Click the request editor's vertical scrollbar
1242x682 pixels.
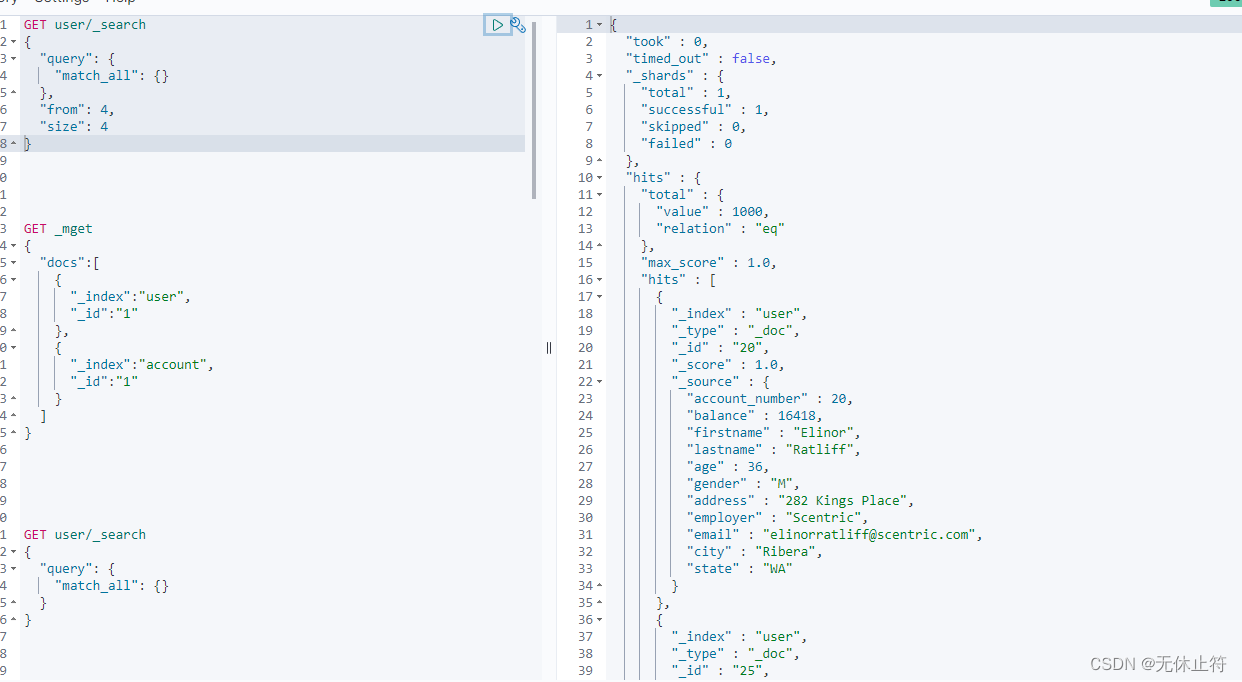coord(534,110)
